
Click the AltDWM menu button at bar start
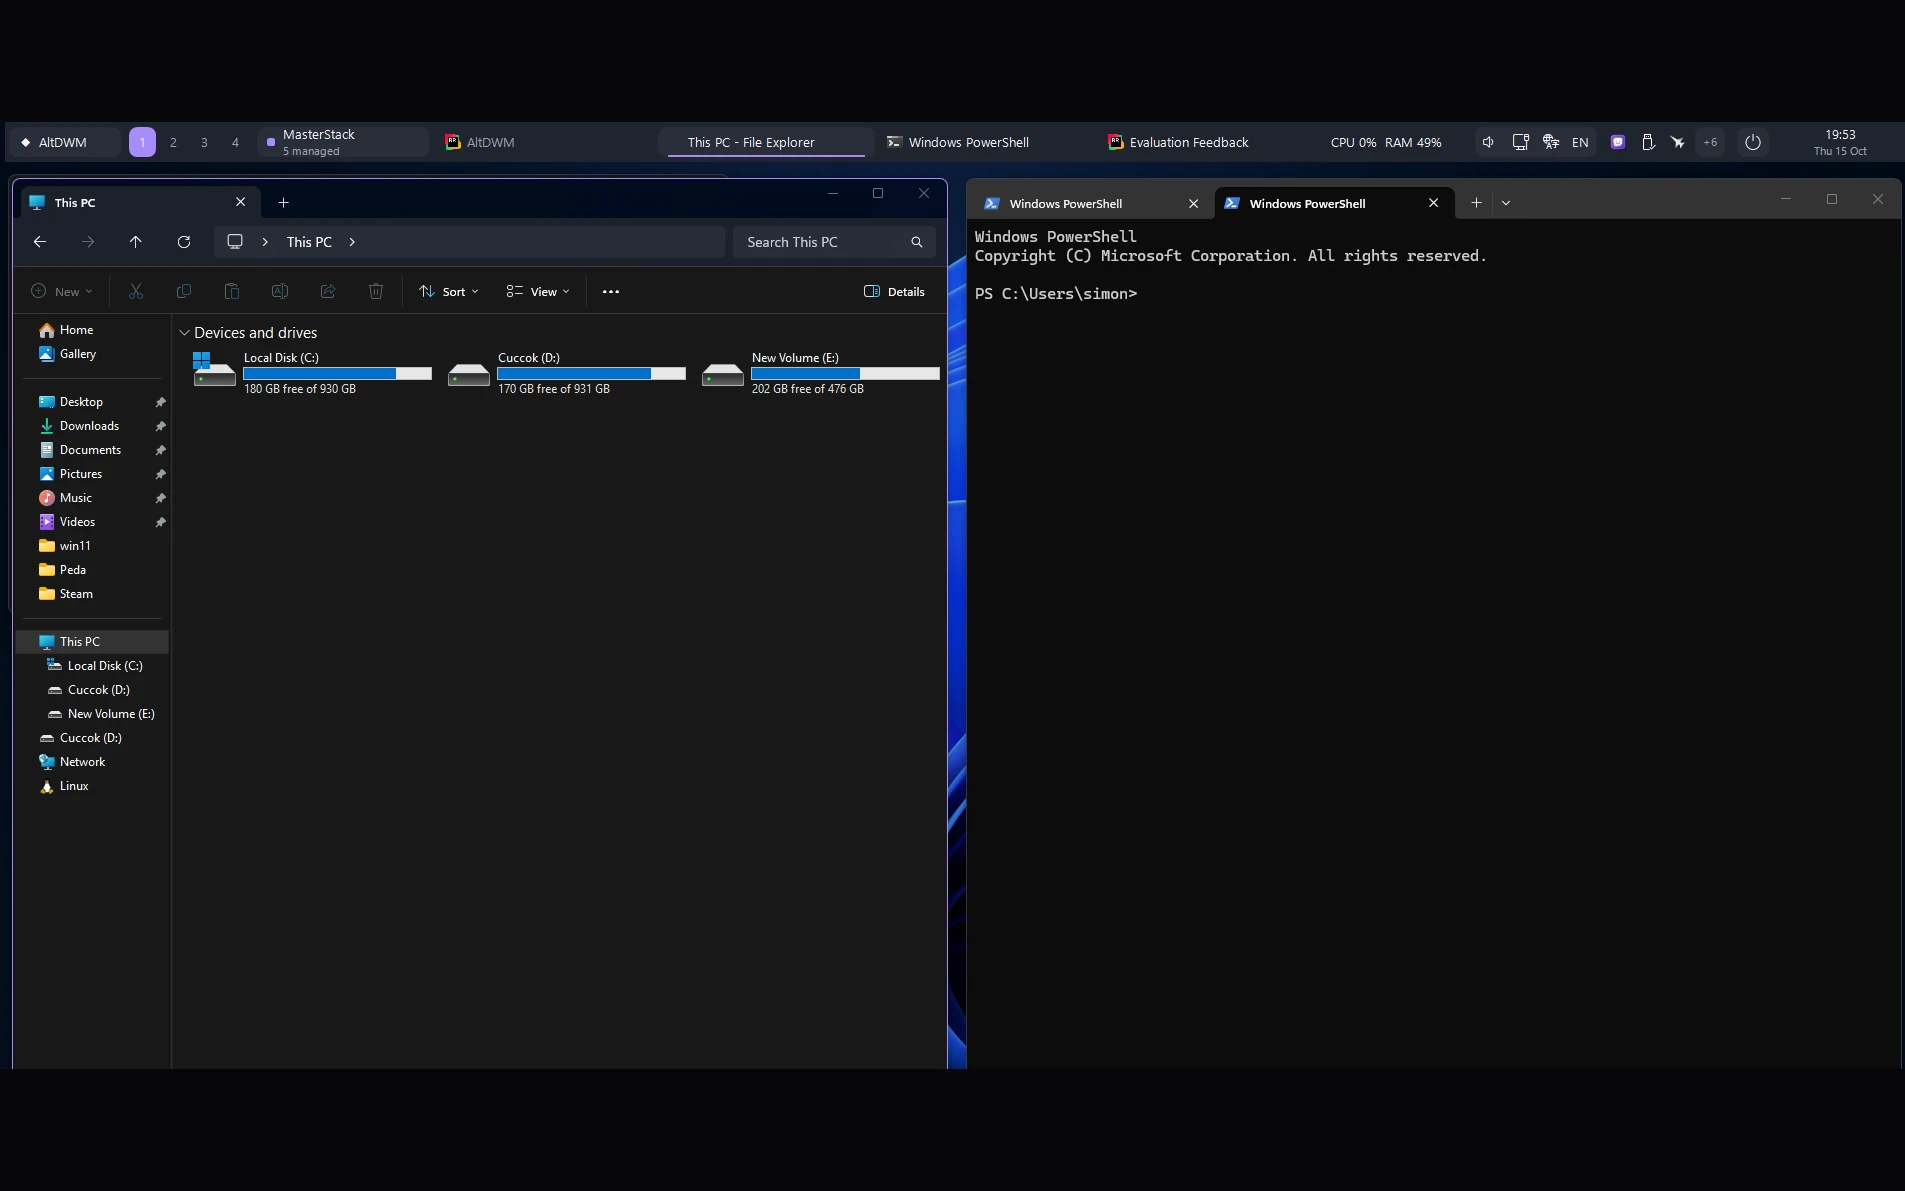[x=64, y=142]
